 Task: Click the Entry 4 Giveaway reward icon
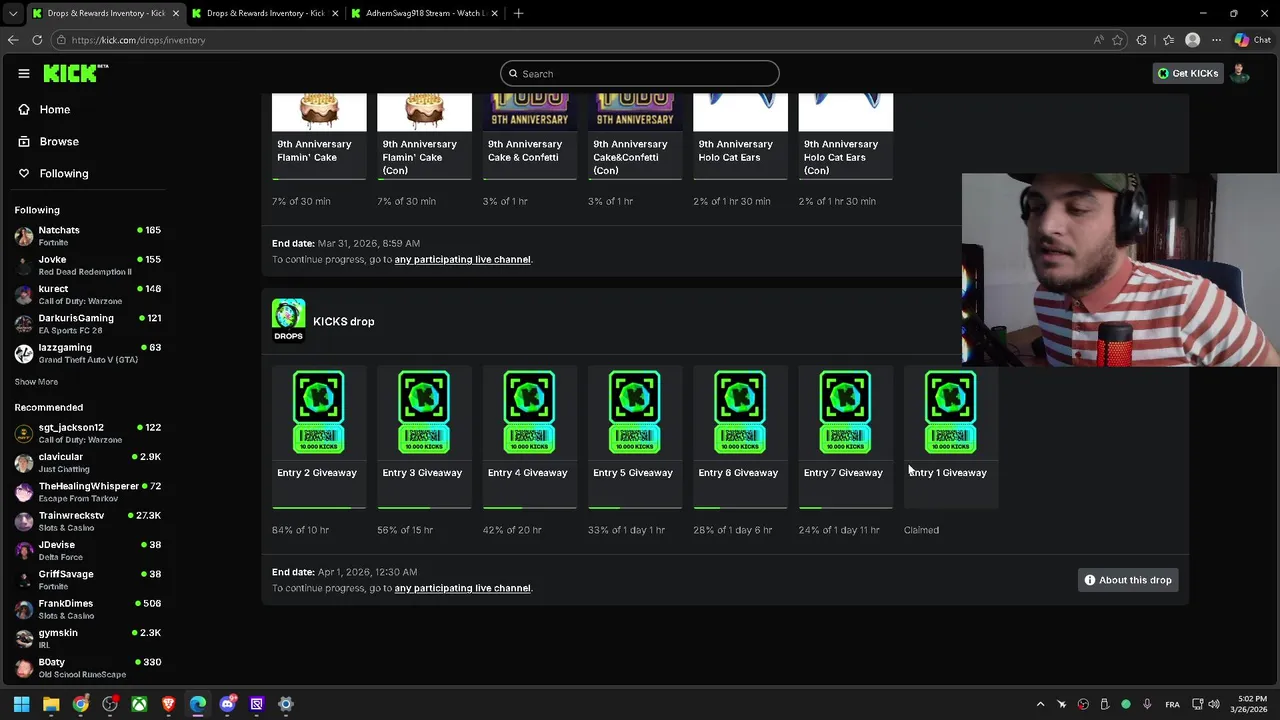point(529,412)
